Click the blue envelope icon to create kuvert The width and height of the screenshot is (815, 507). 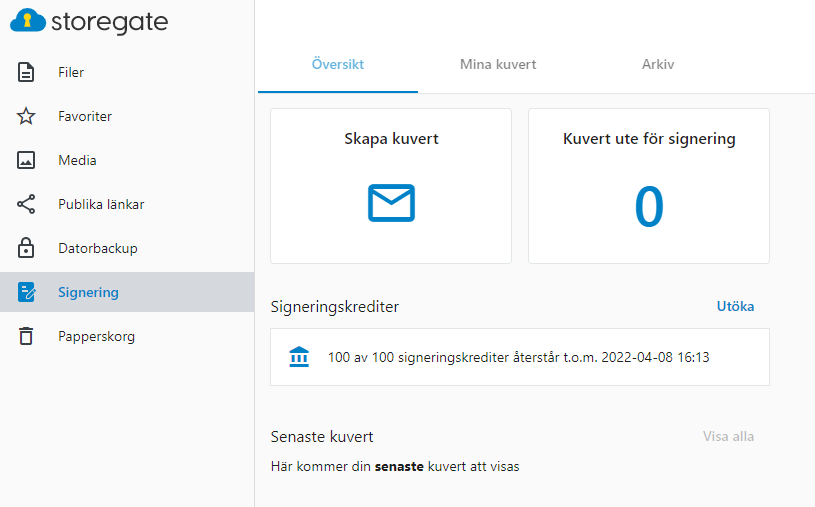coord(391,203)
